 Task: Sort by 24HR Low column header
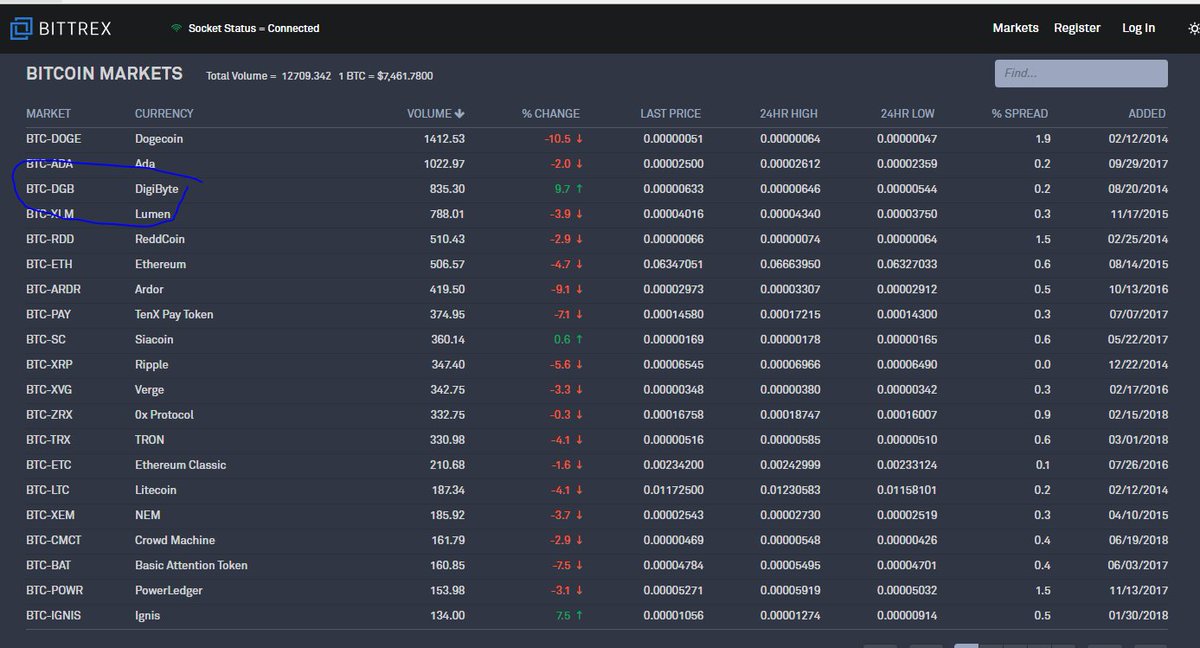point(907,114)
